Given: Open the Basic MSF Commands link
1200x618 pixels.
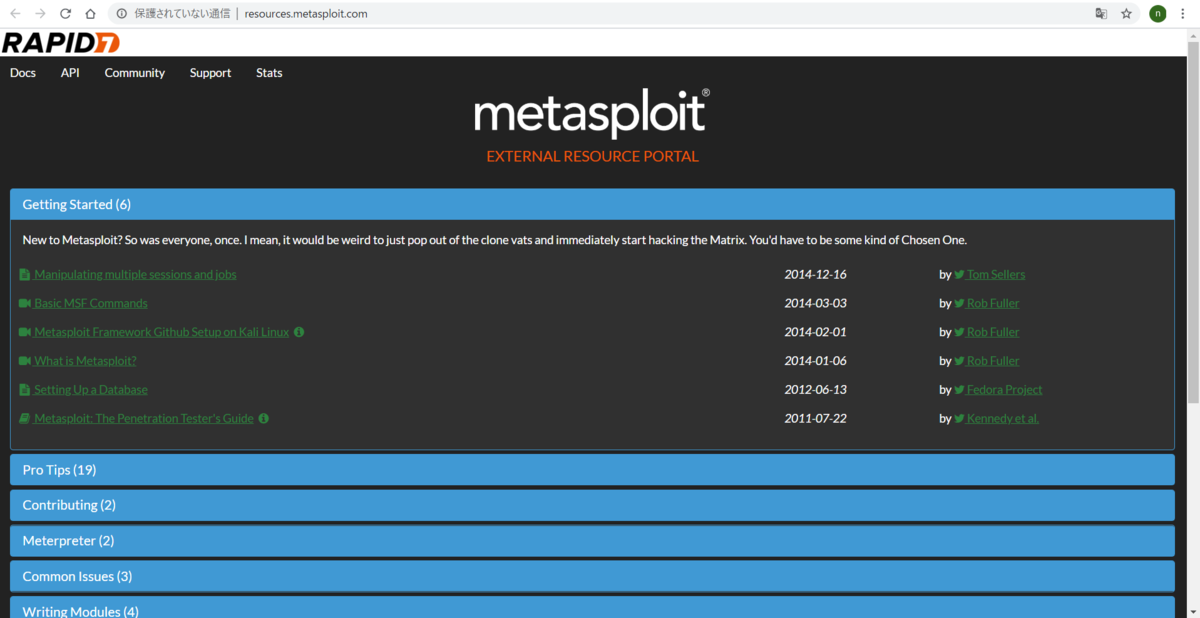Looking at the screenshot, I should click(91, 303).
